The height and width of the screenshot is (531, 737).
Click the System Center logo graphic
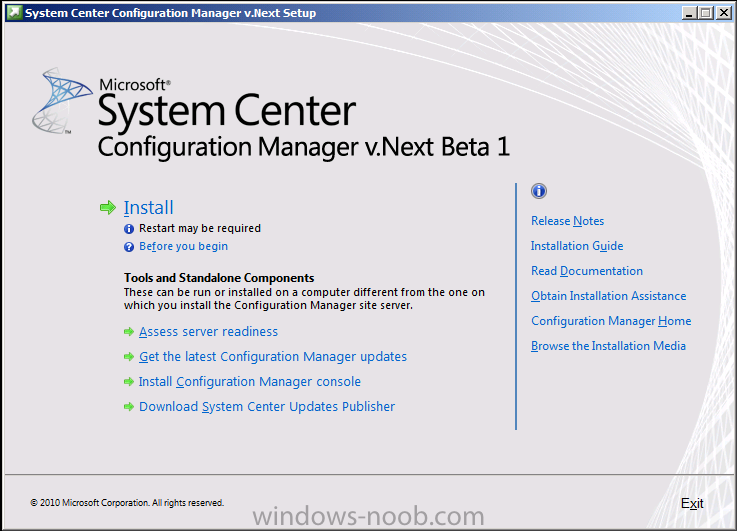62,101
